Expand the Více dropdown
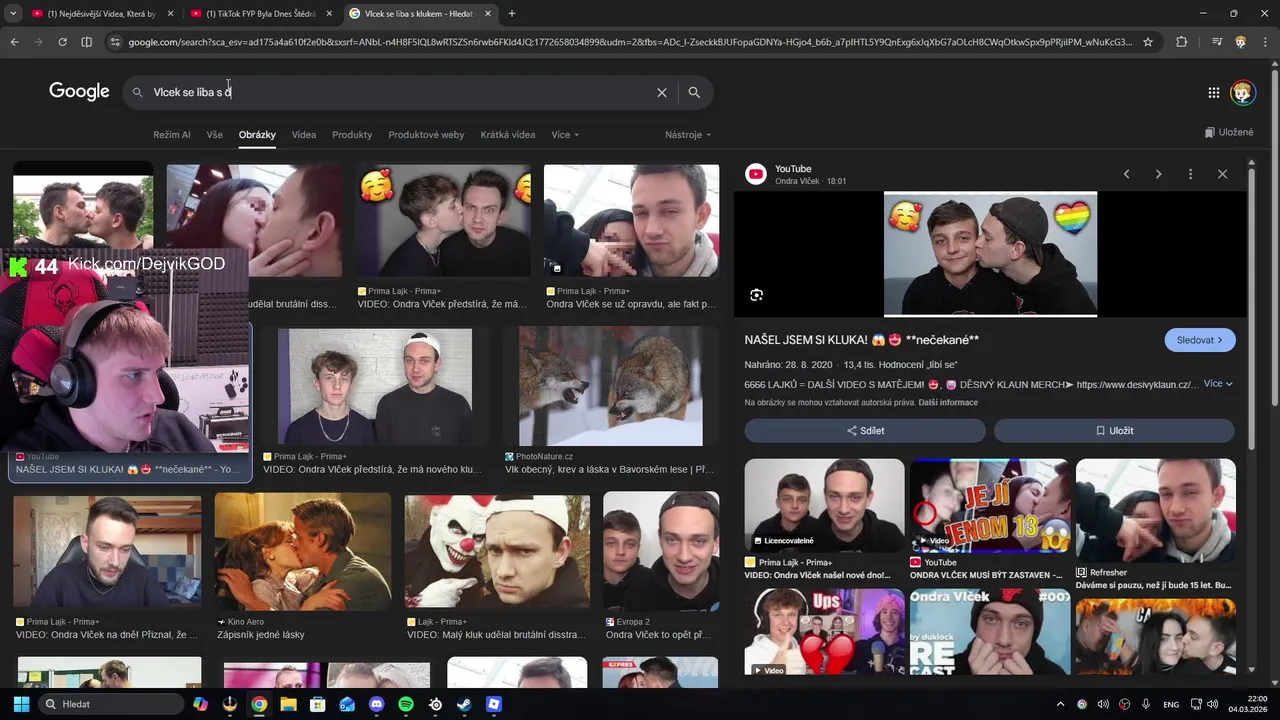 coord(565,135)
